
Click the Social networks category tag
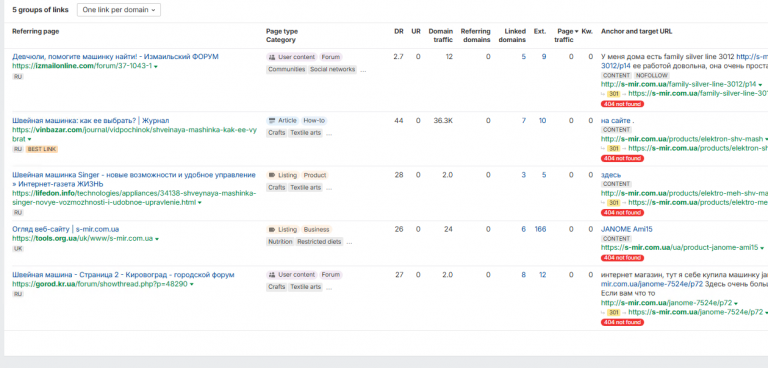pos(333,70)
